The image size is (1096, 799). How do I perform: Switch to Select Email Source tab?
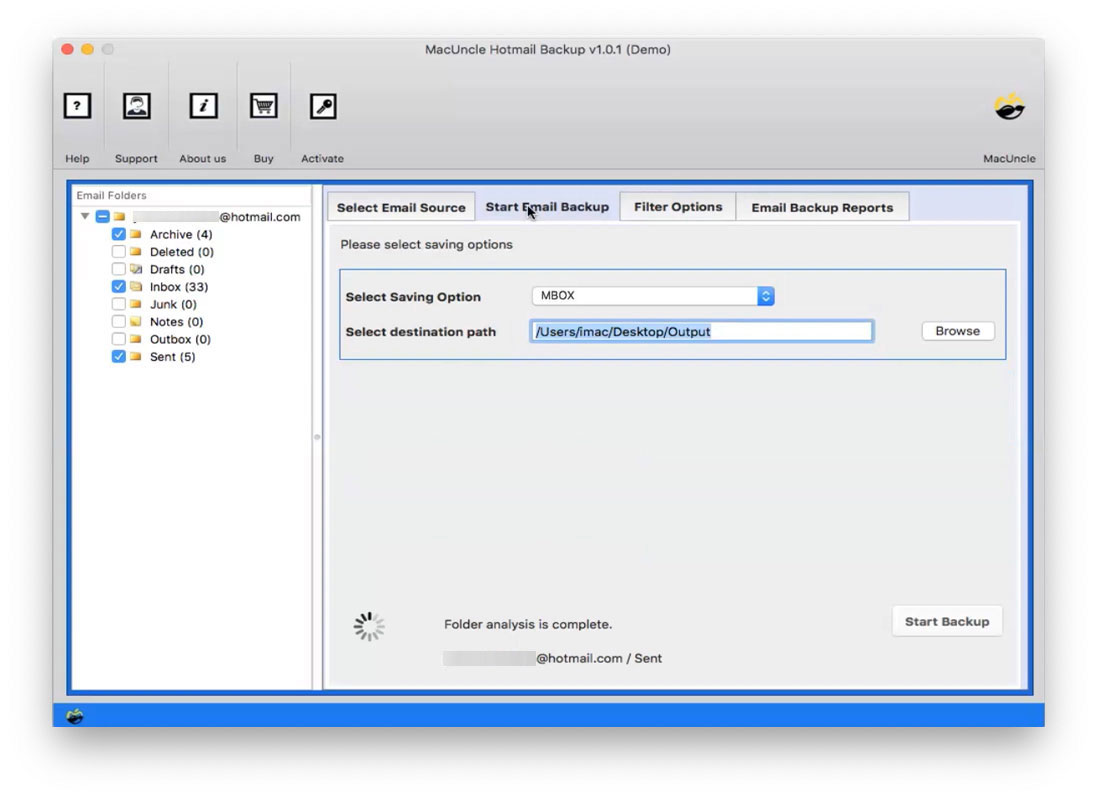pos(401,208)
